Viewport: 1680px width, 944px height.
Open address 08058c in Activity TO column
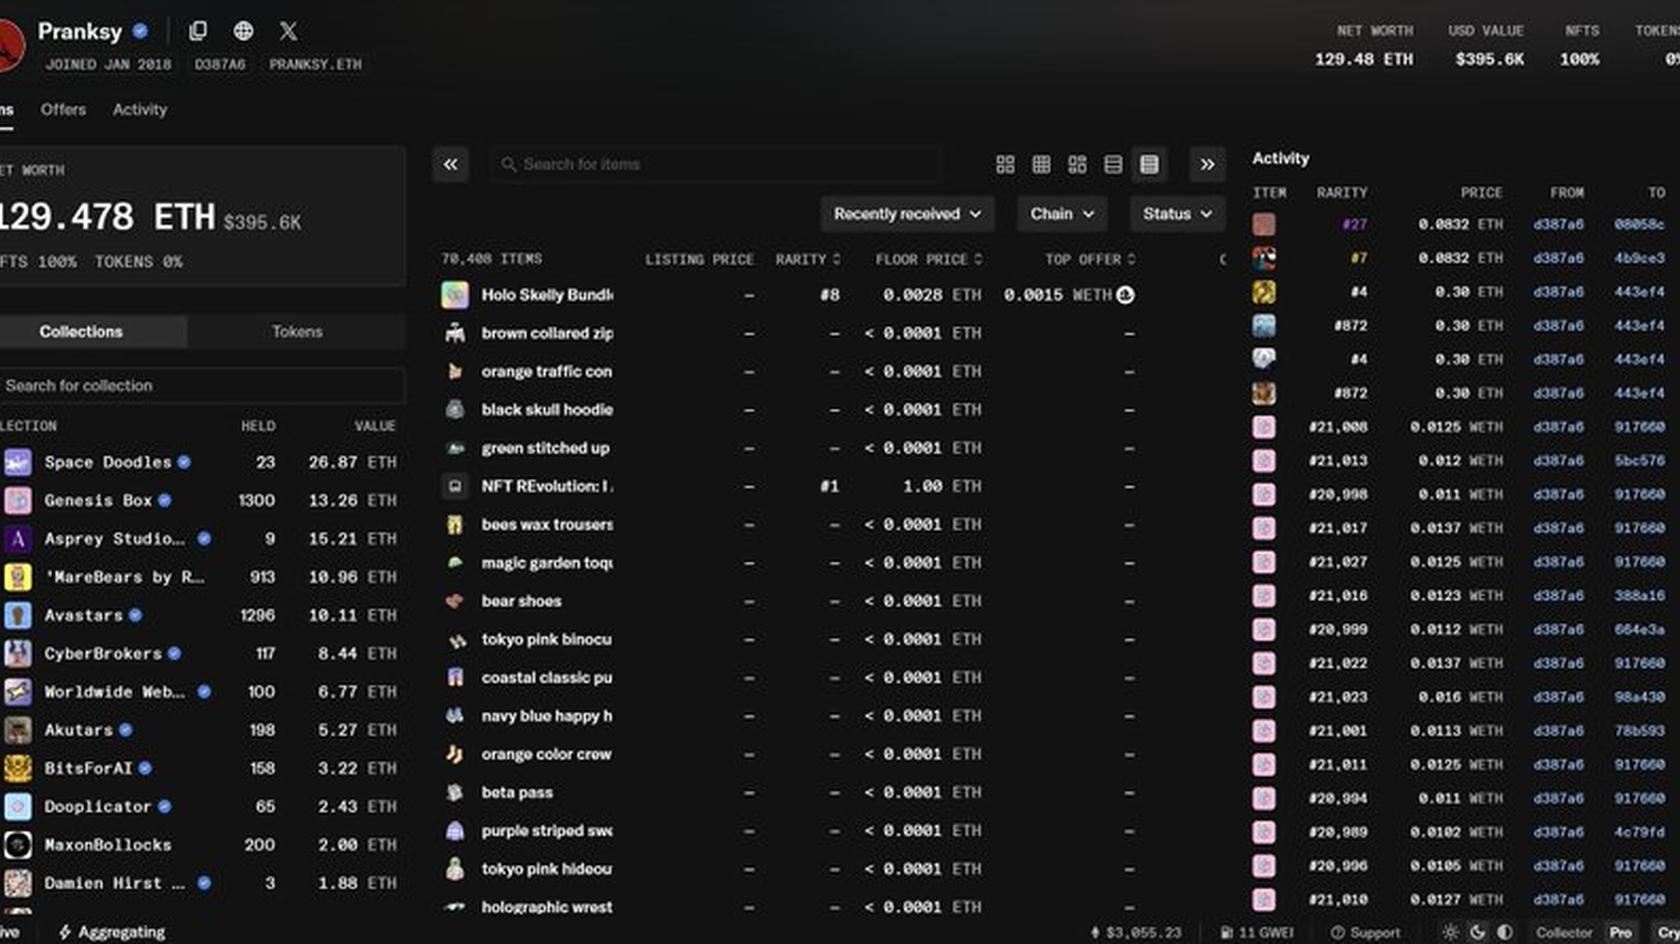tap(1639, 224)
